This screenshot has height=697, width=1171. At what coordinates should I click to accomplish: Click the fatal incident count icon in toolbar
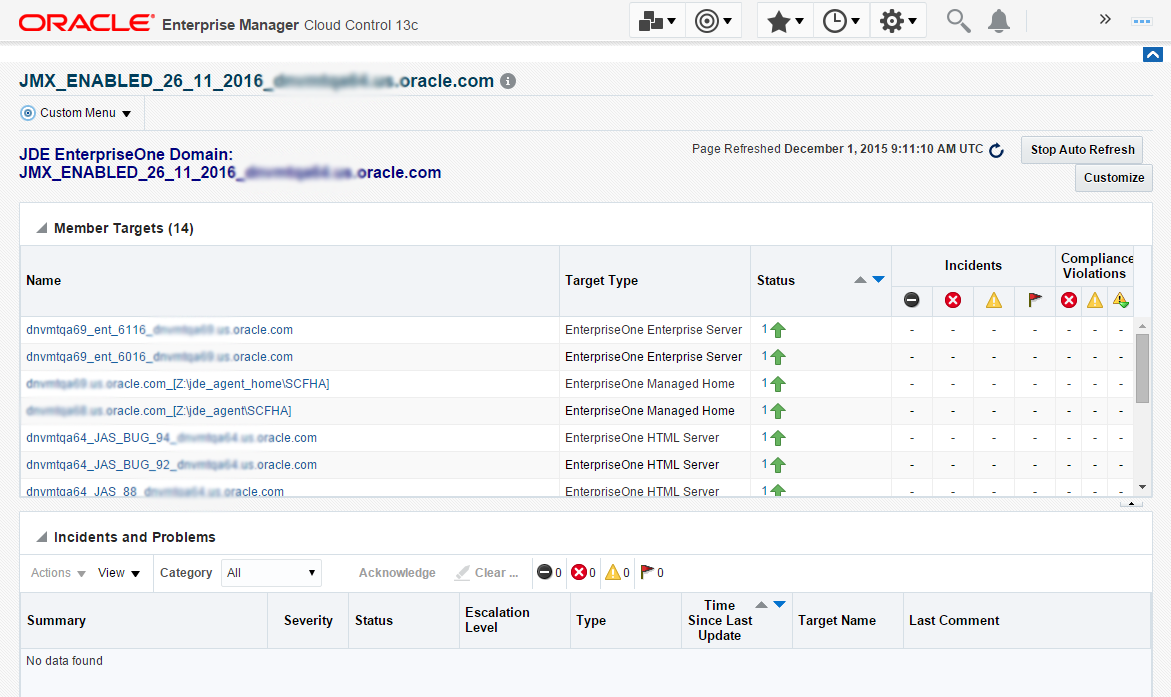(544, 572)
